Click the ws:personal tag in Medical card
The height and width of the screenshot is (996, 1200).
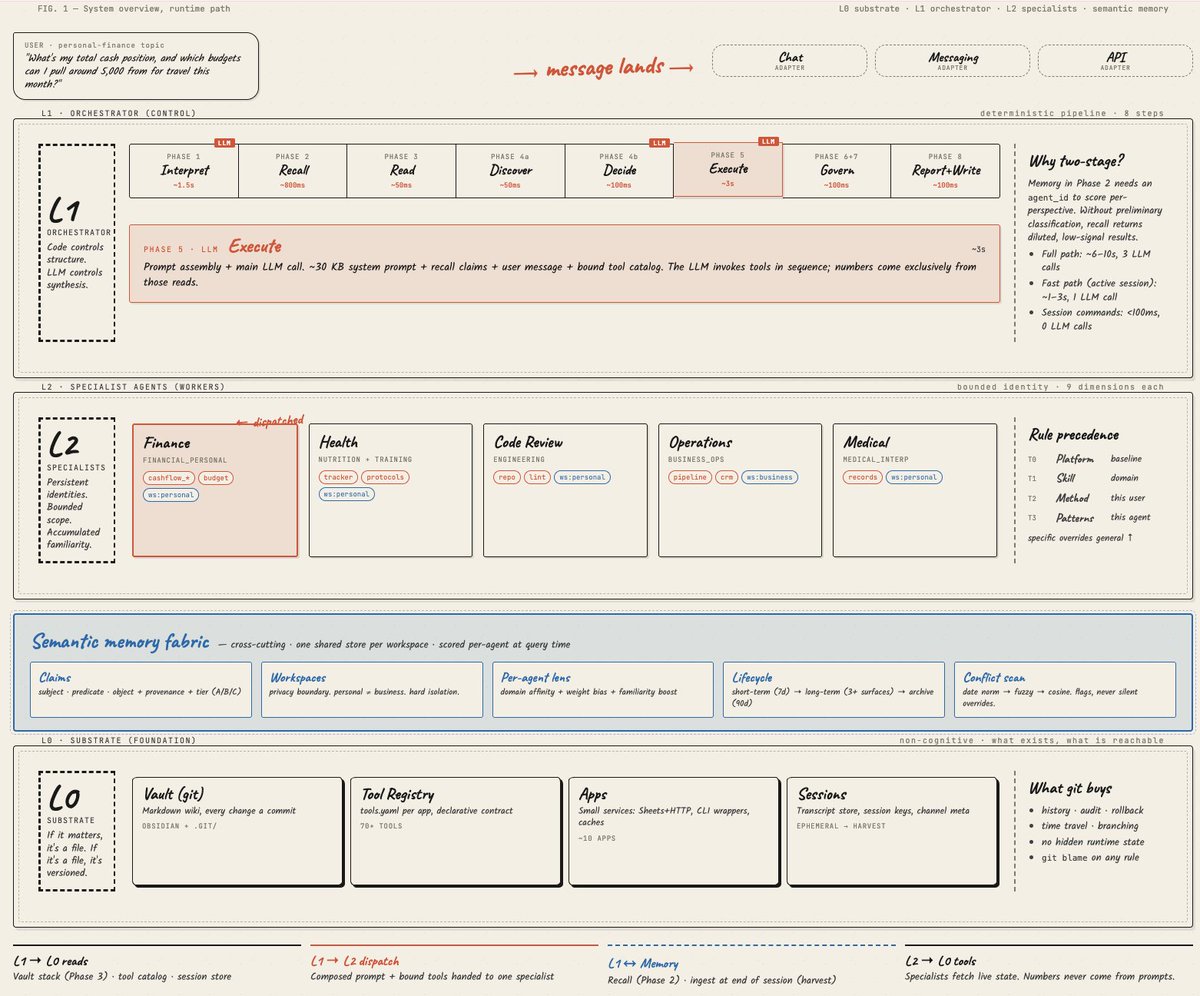pyautogui.click(x=913, y=477)
